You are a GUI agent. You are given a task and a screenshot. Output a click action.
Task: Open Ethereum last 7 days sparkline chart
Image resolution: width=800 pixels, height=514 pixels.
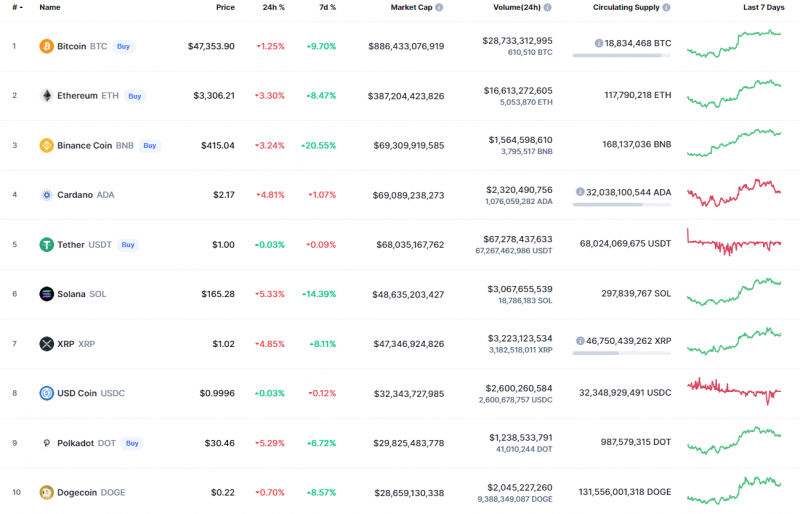(734, 93)
